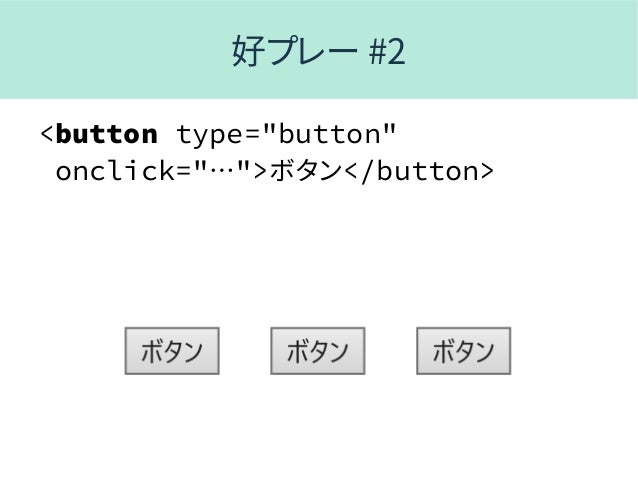
Task: Click the second ボタン button in the row
Action: pyautogui.click(x=317, y=351)
